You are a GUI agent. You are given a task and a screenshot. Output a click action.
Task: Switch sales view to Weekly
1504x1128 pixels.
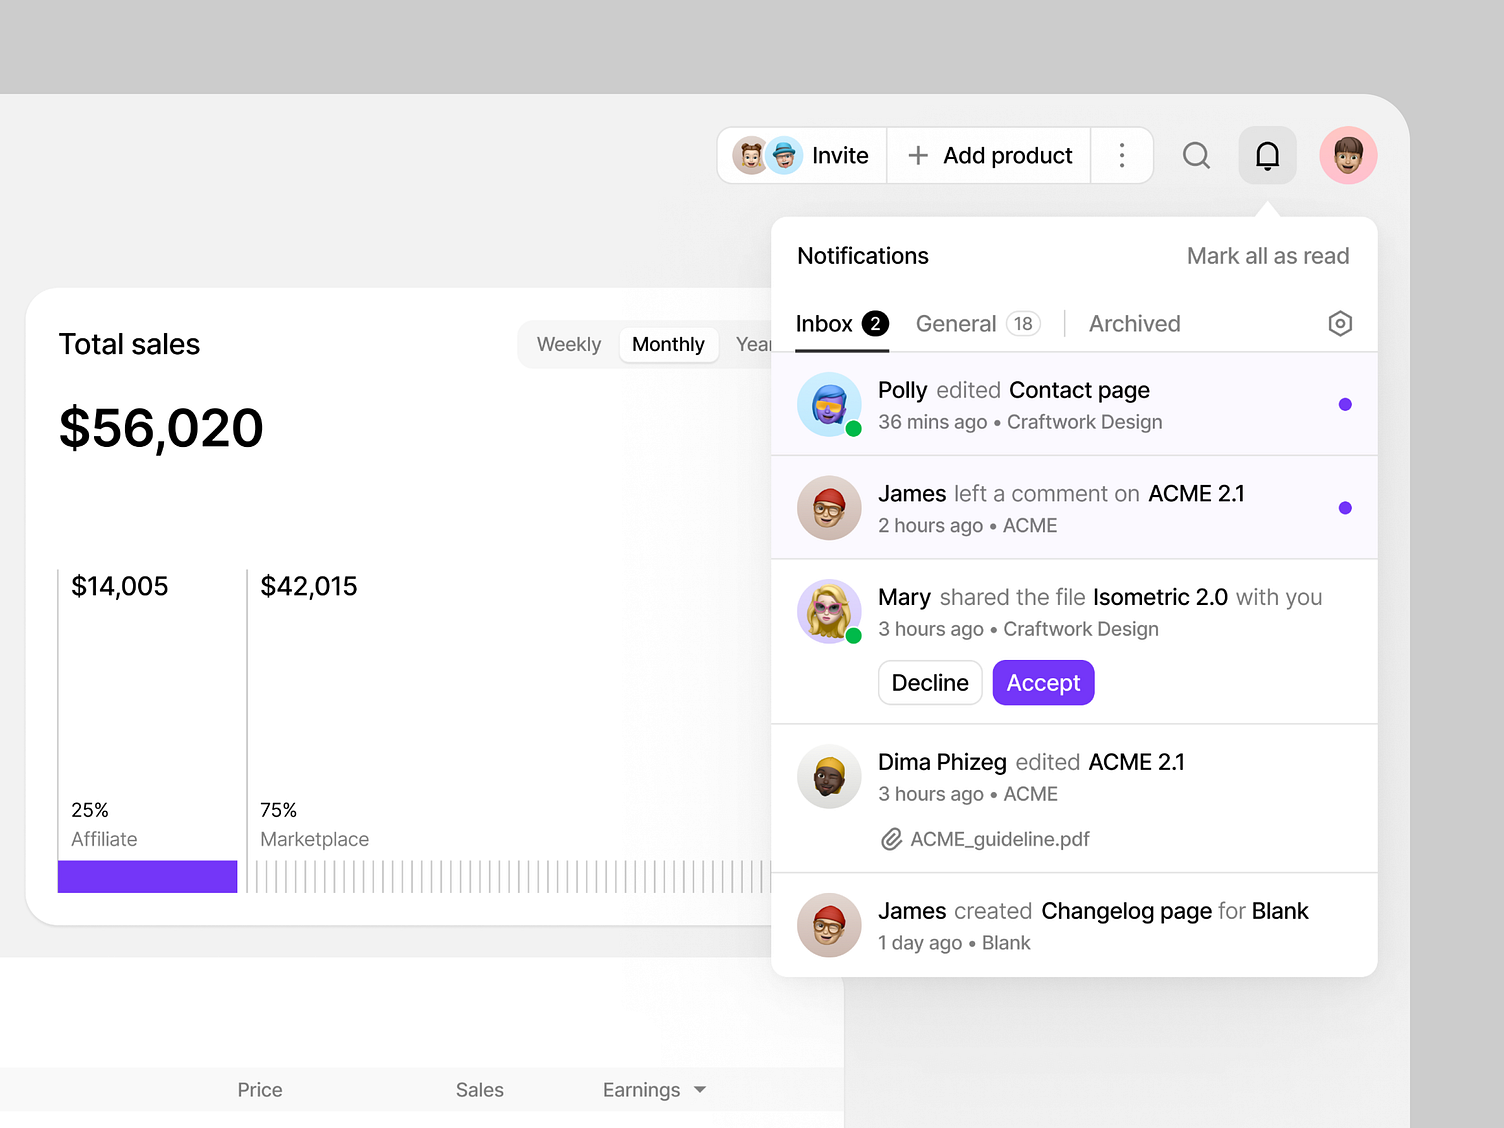[x=568, y=344]
